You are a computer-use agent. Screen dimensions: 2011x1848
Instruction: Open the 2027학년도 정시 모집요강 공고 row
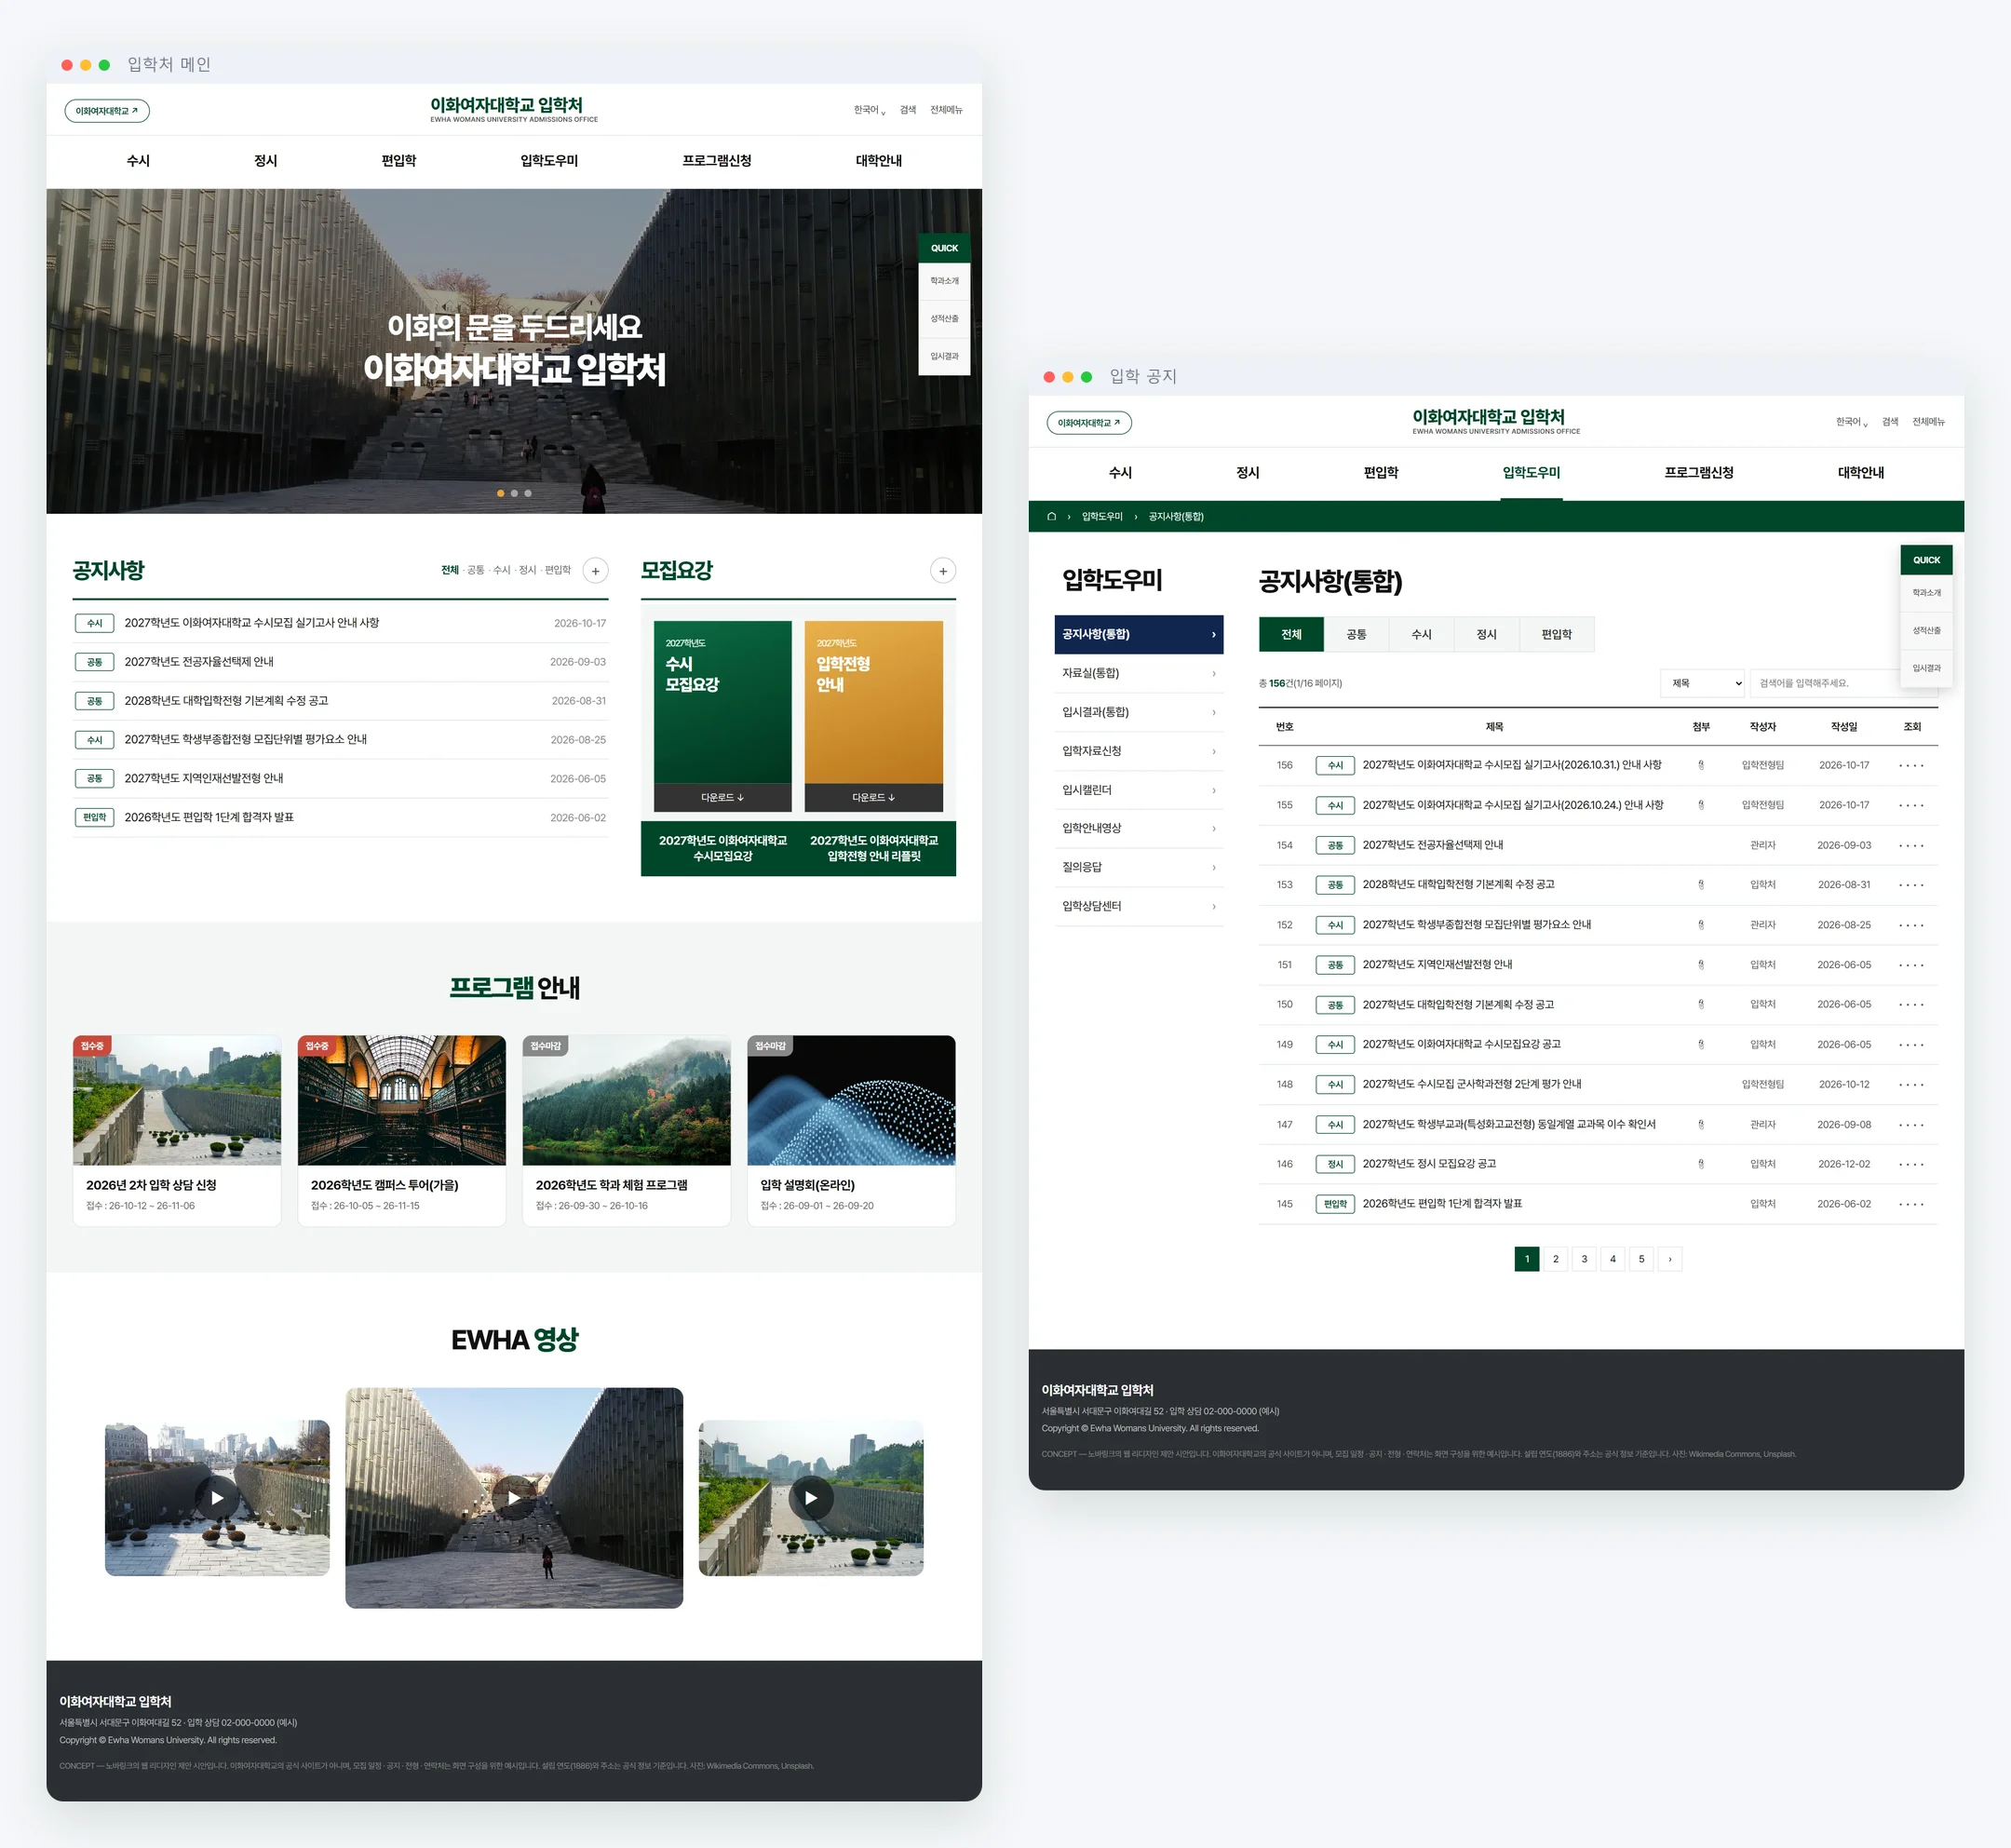click(x=1598, y=1164)
